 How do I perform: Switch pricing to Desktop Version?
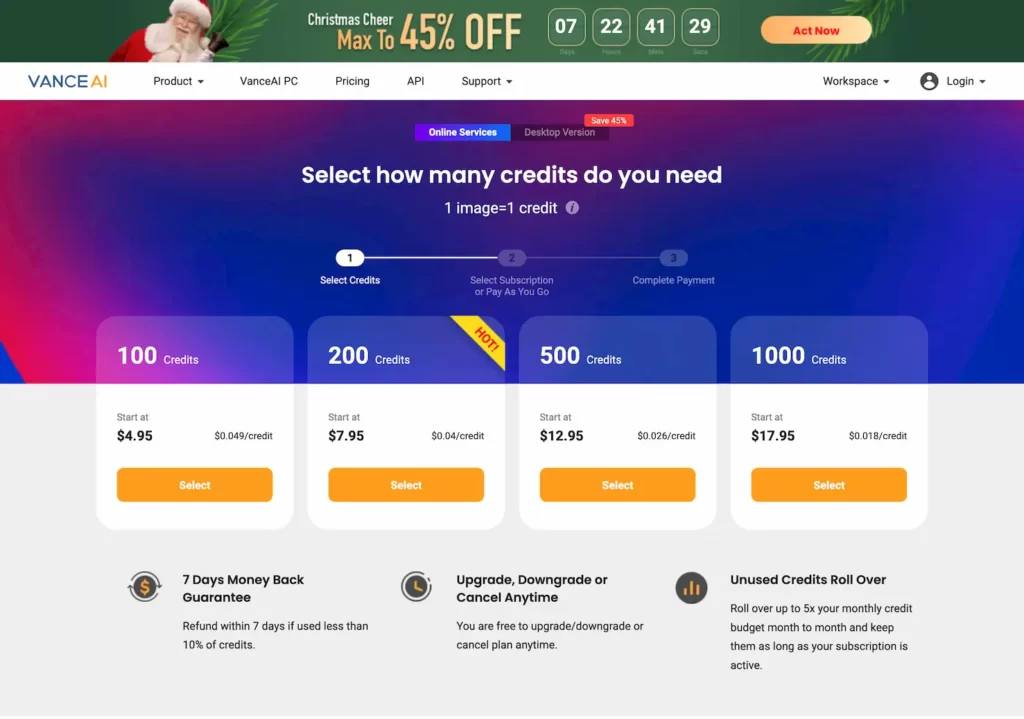(x=560, y=131)
